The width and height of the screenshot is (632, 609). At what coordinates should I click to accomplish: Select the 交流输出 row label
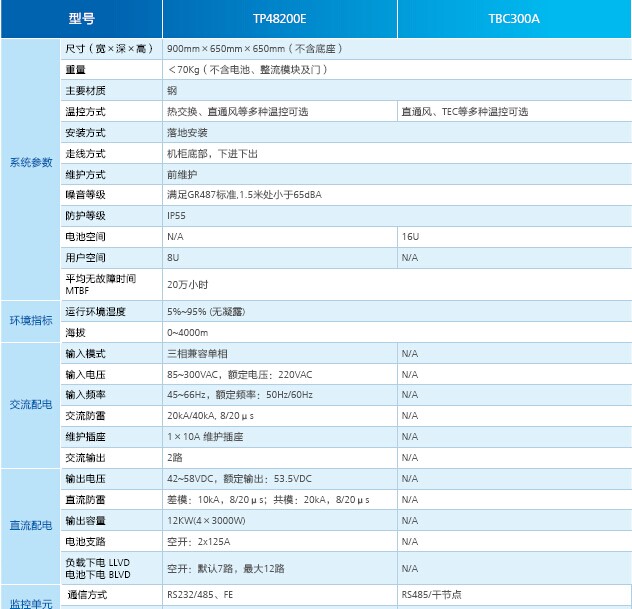click(x=85, y=457)
